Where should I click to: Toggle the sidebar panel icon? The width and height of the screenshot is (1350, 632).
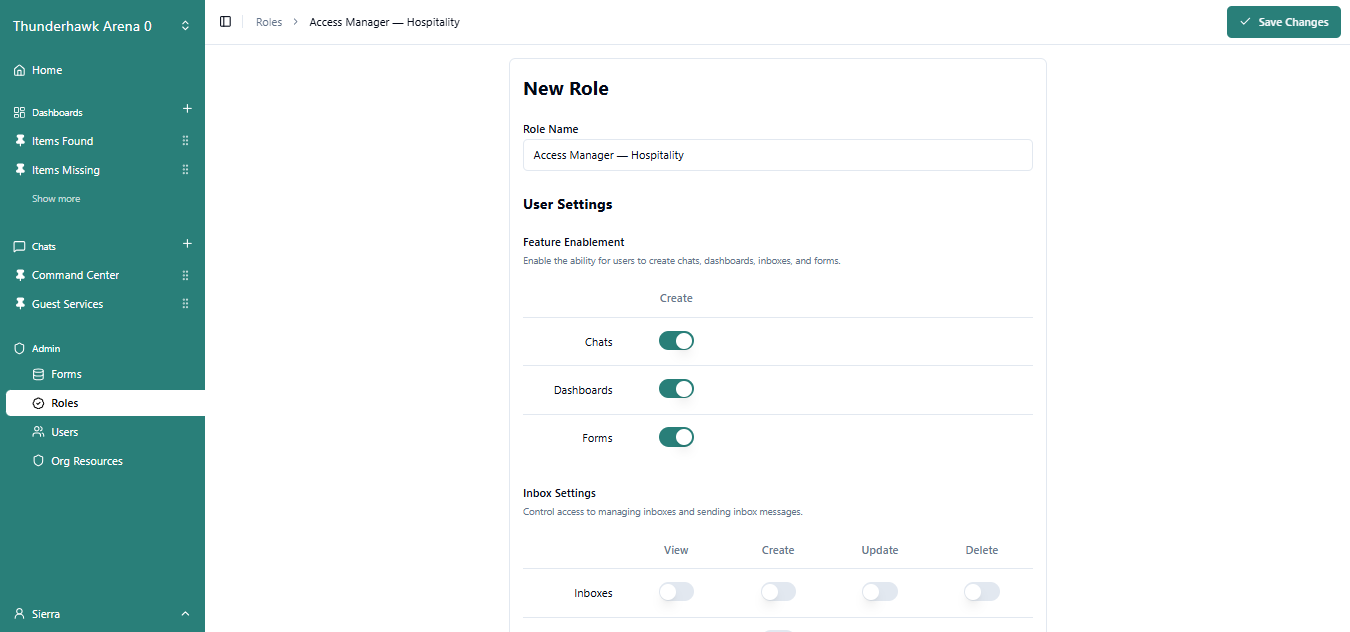pos(225,22)
